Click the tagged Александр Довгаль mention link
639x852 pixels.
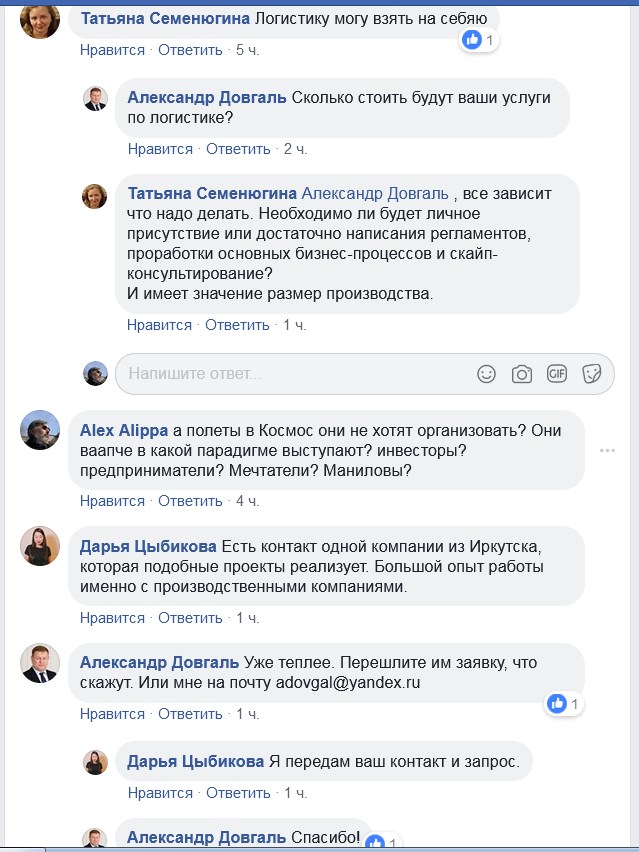(375, 193)
